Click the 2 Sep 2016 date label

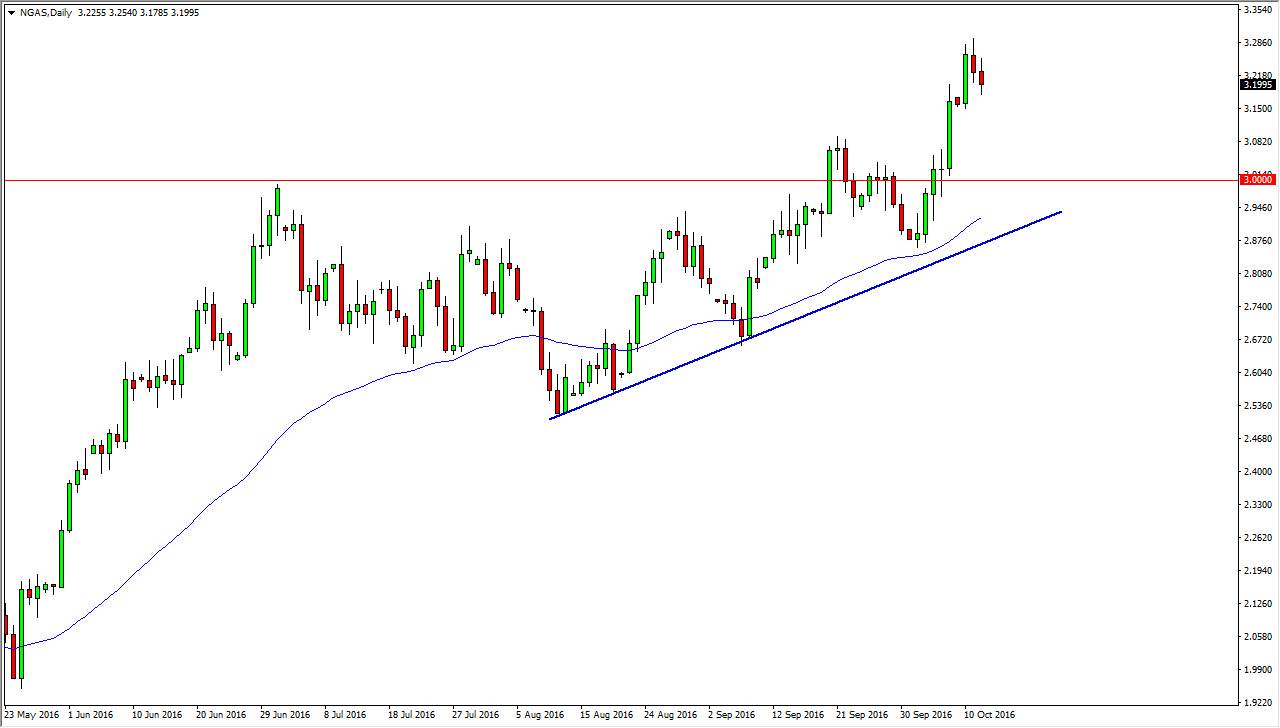click(732, 716)
